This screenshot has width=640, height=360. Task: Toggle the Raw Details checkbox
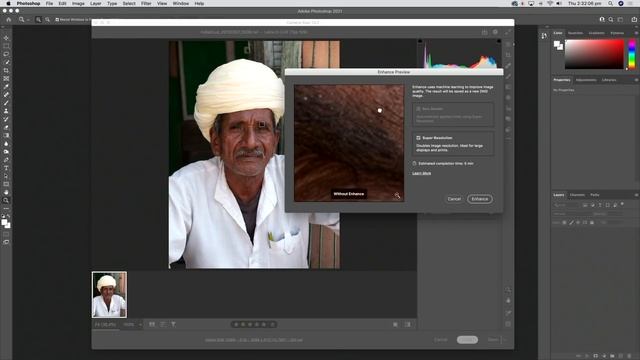tap(418, 109)
